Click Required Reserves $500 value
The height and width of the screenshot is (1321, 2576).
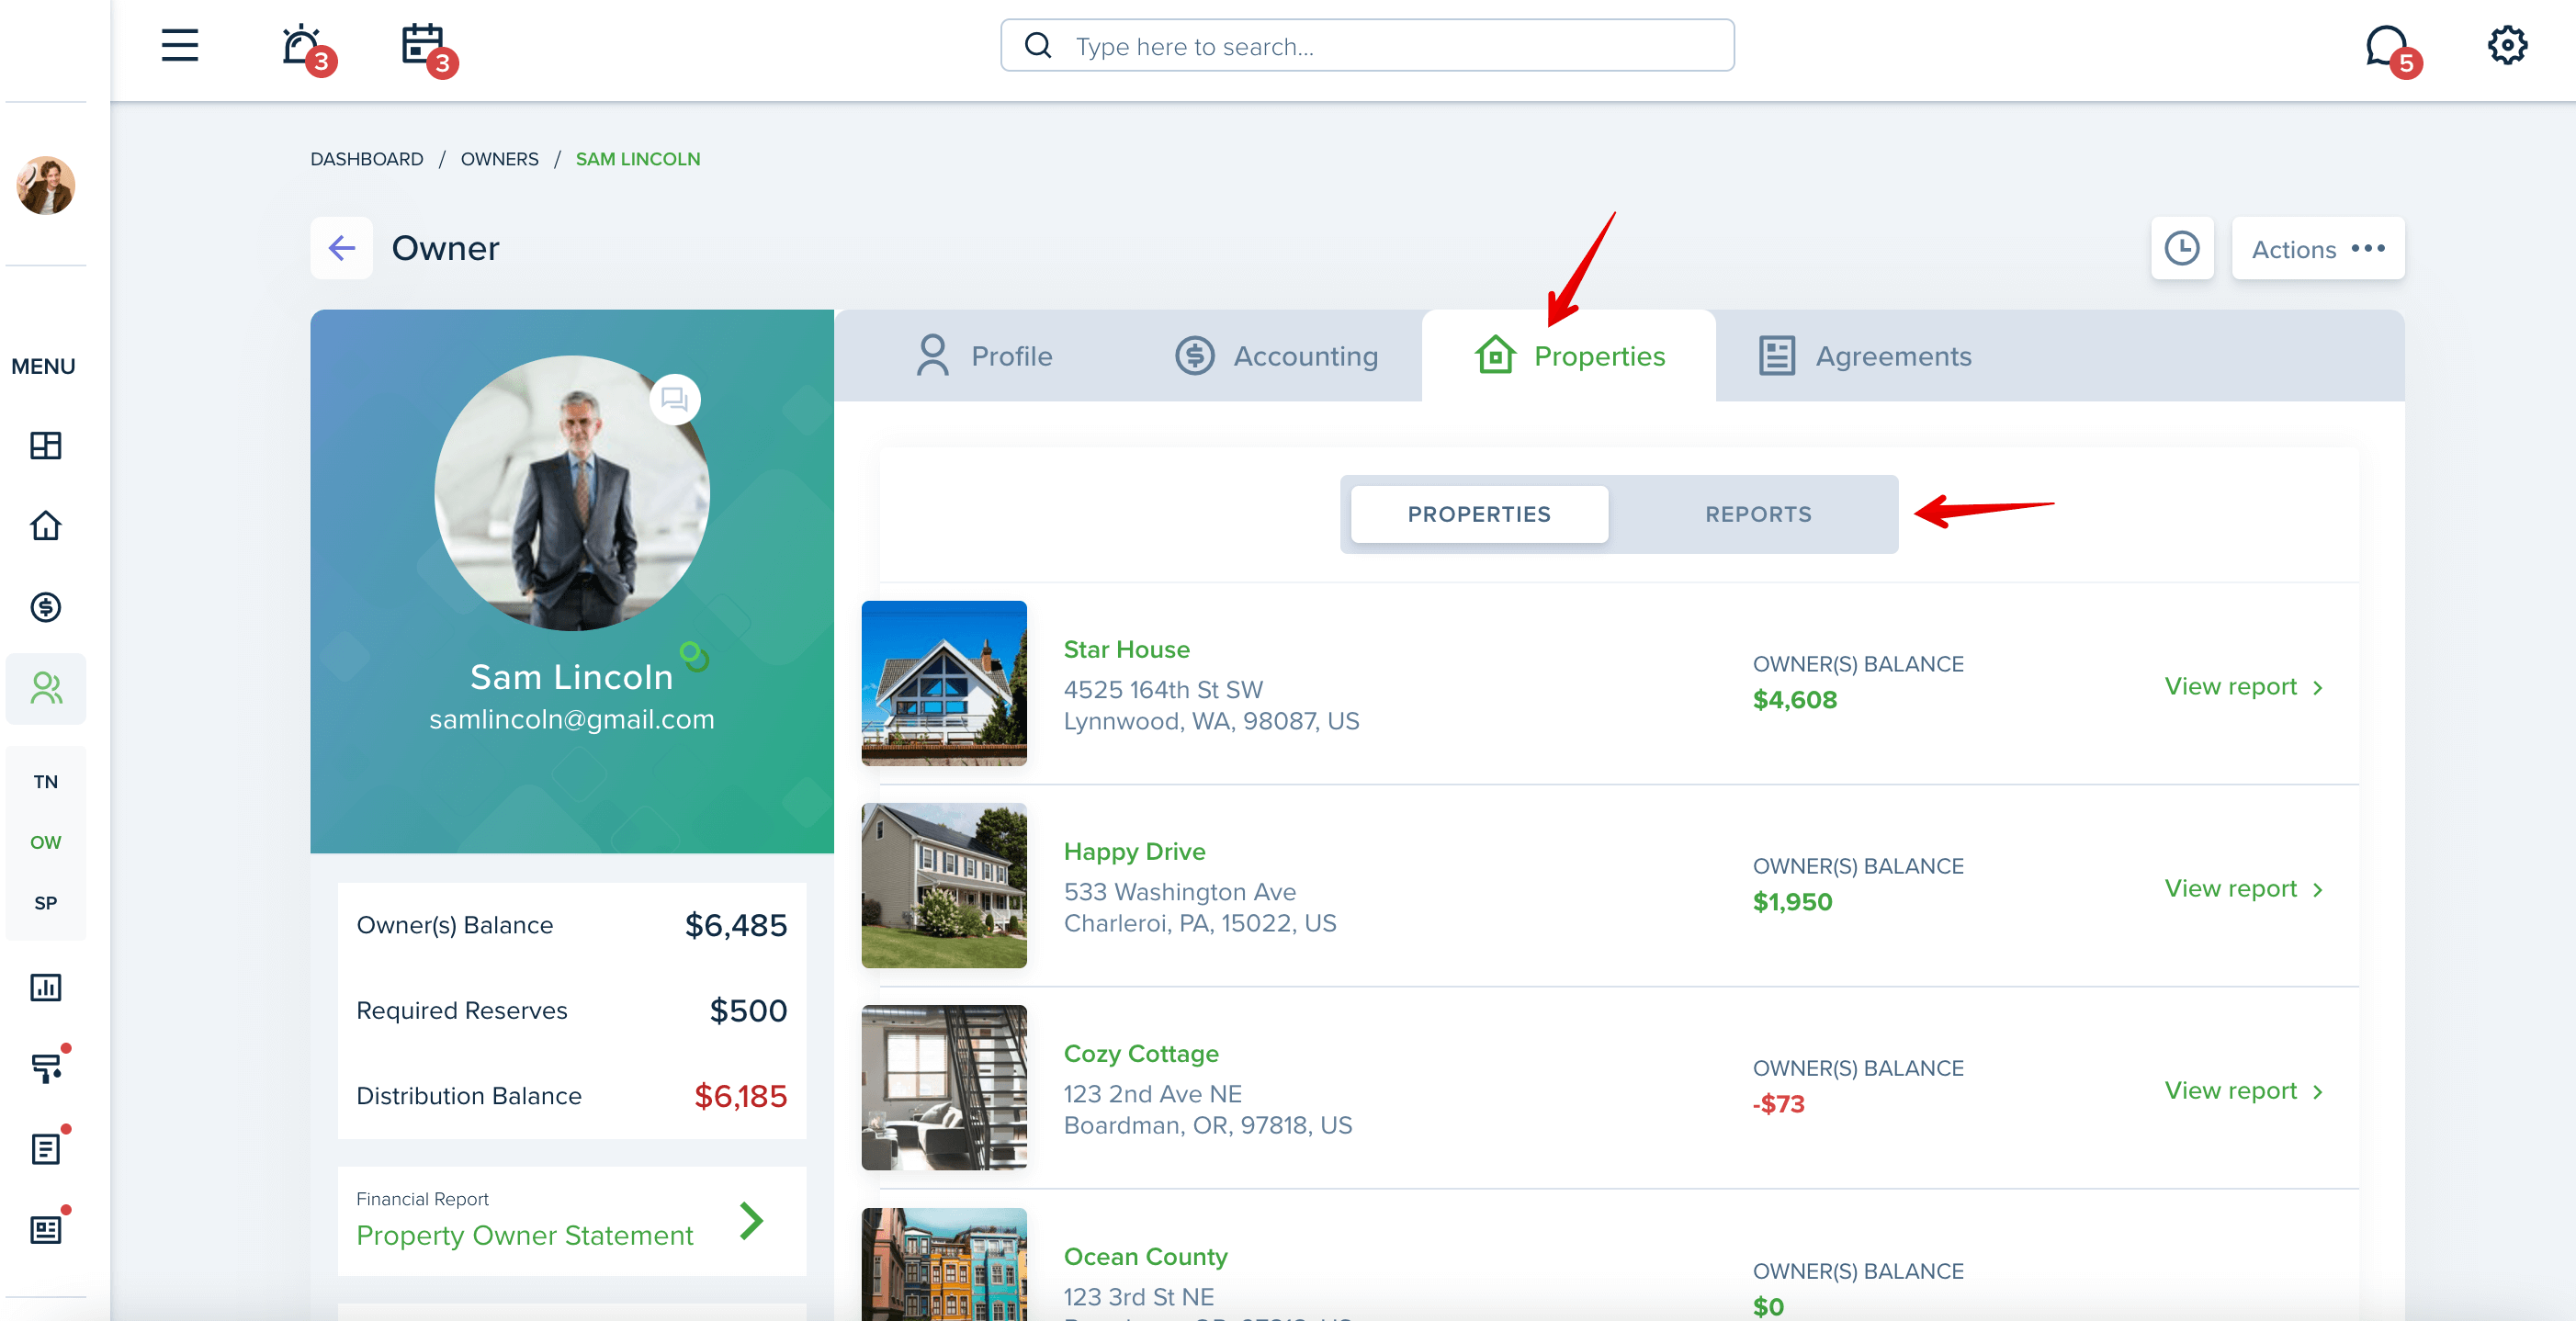[748, 1010]
